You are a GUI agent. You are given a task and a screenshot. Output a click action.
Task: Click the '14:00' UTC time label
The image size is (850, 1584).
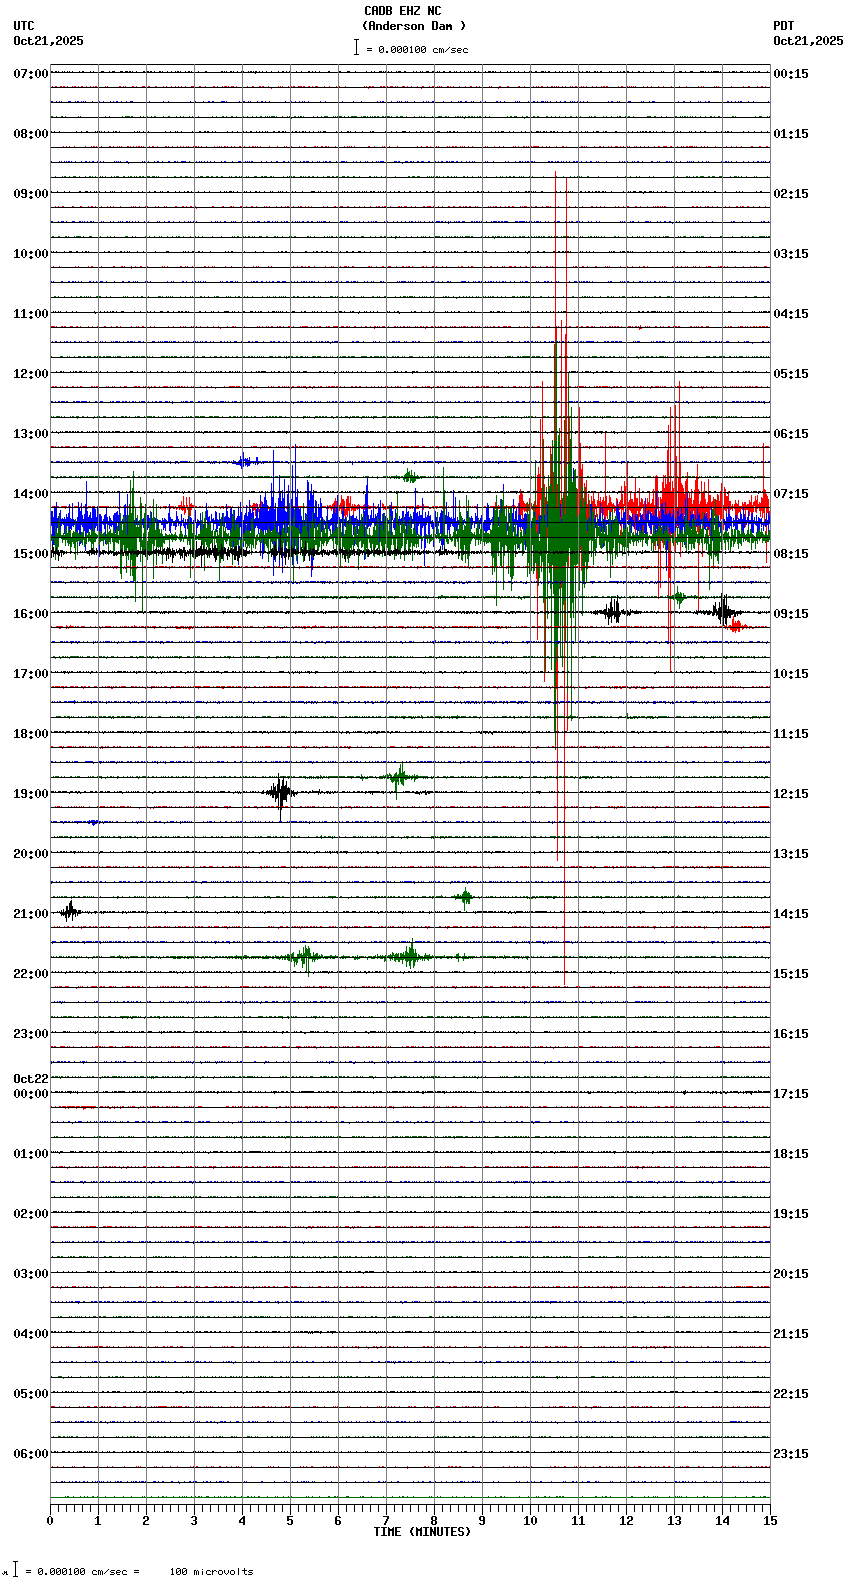coord(31,494)
